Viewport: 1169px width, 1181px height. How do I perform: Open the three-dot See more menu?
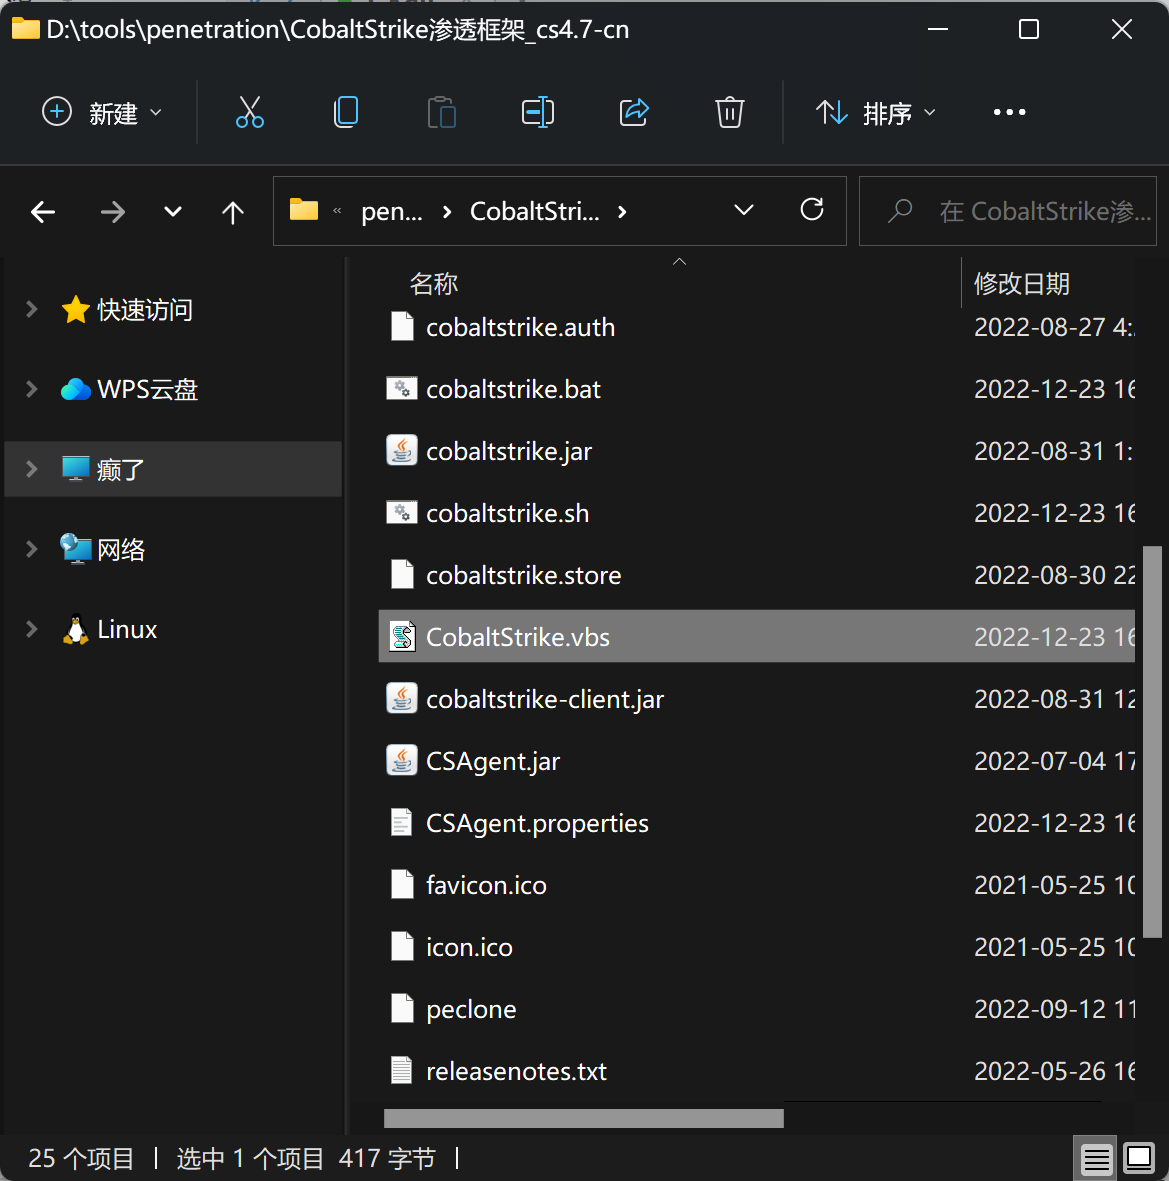coord(1009,112)
